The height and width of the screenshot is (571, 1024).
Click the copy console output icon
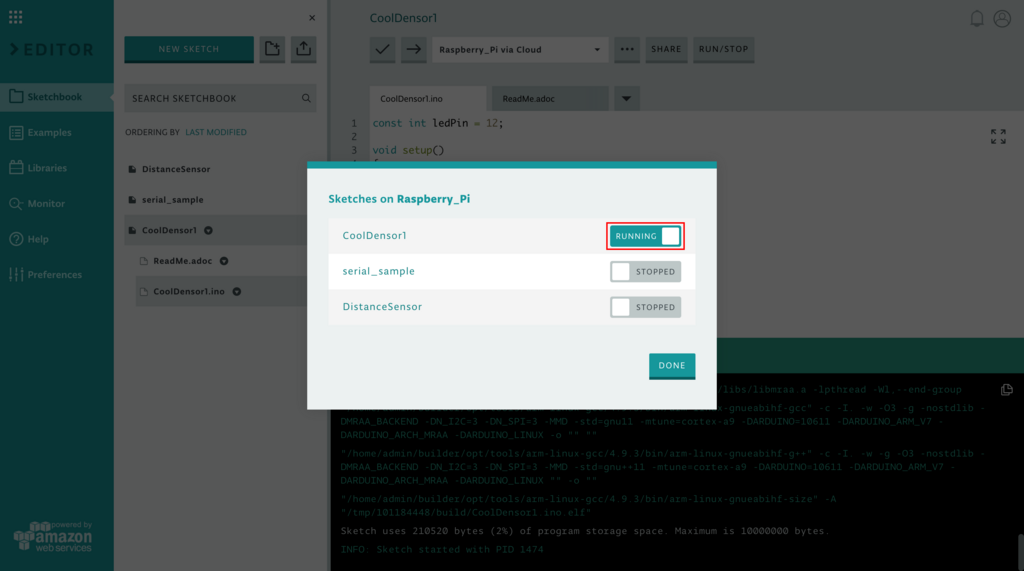(1007, 390)
